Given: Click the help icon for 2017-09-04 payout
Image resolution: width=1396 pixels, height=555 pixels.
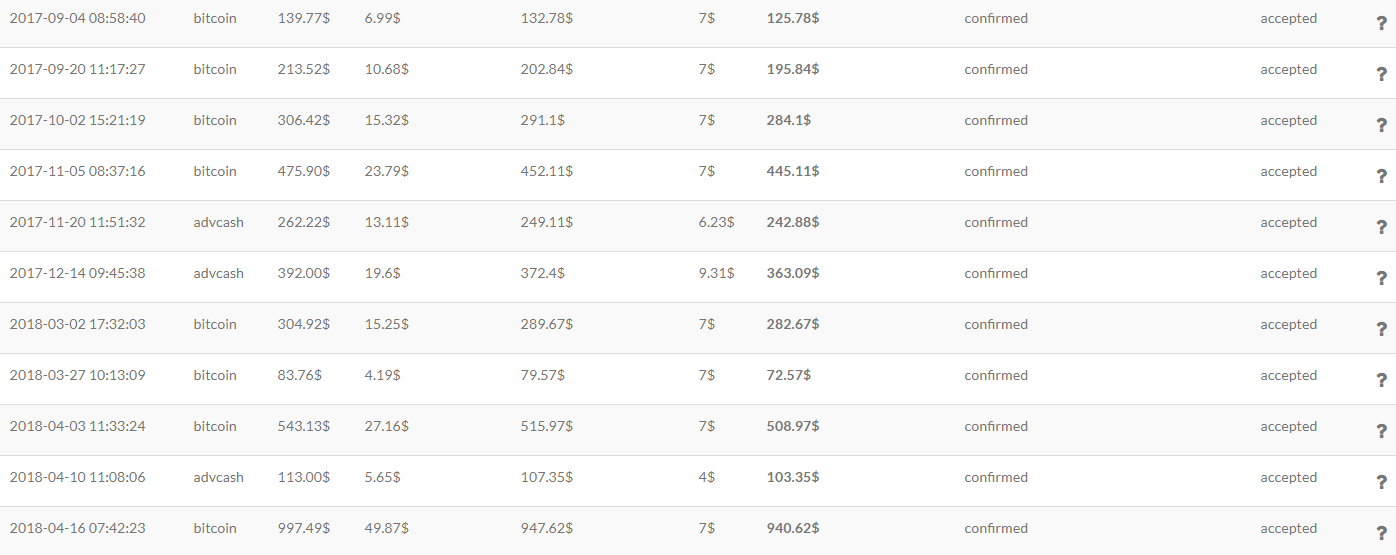Looking at the screenshot, I should pos(1381,23).
